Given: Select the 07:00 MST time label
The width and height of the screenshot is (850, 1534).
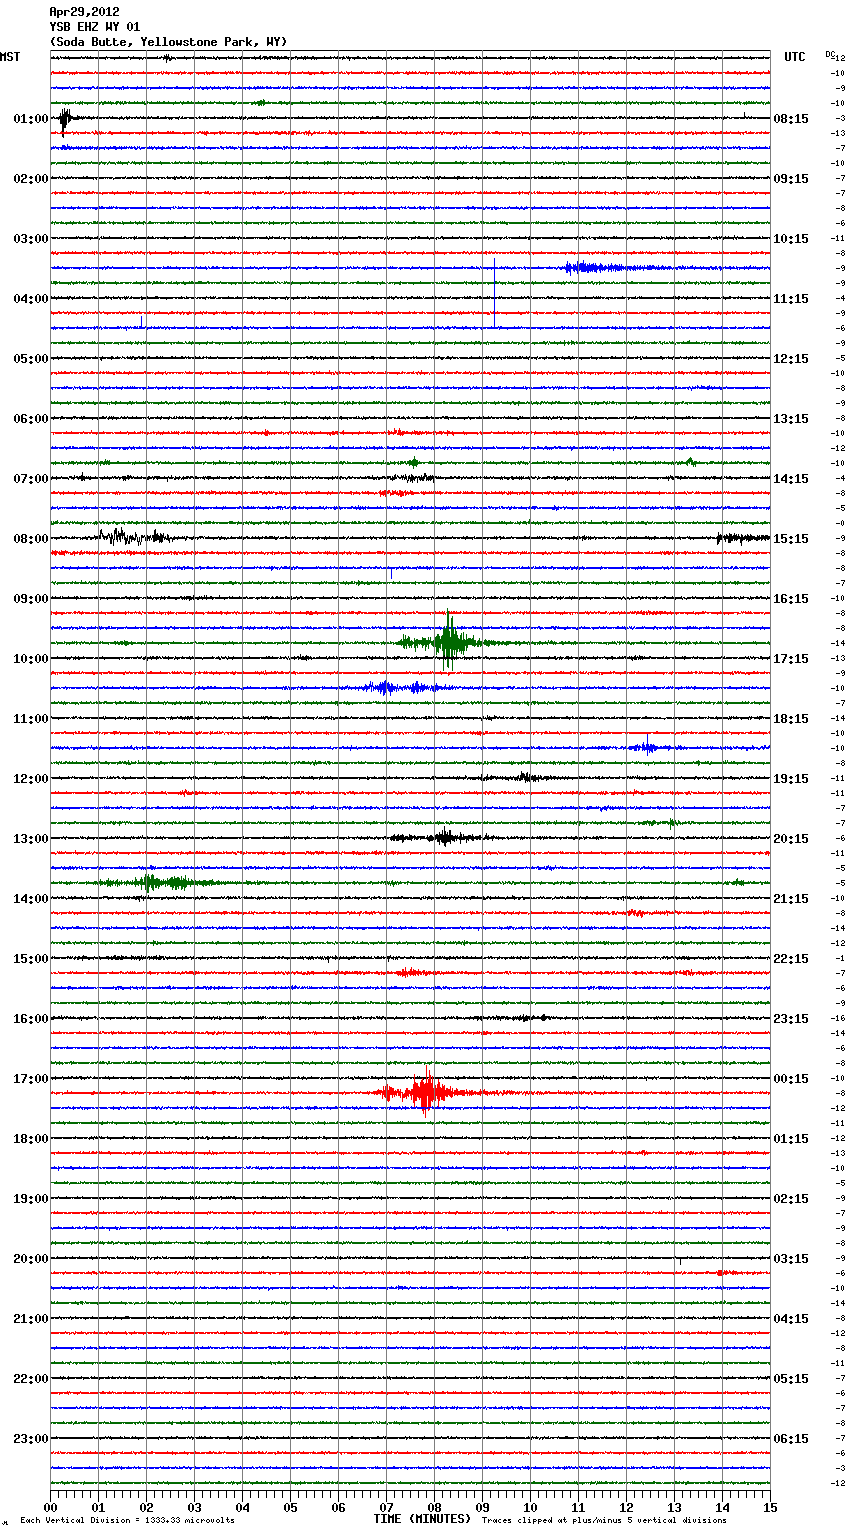Looking at the screenshot, I should point(31,479).
